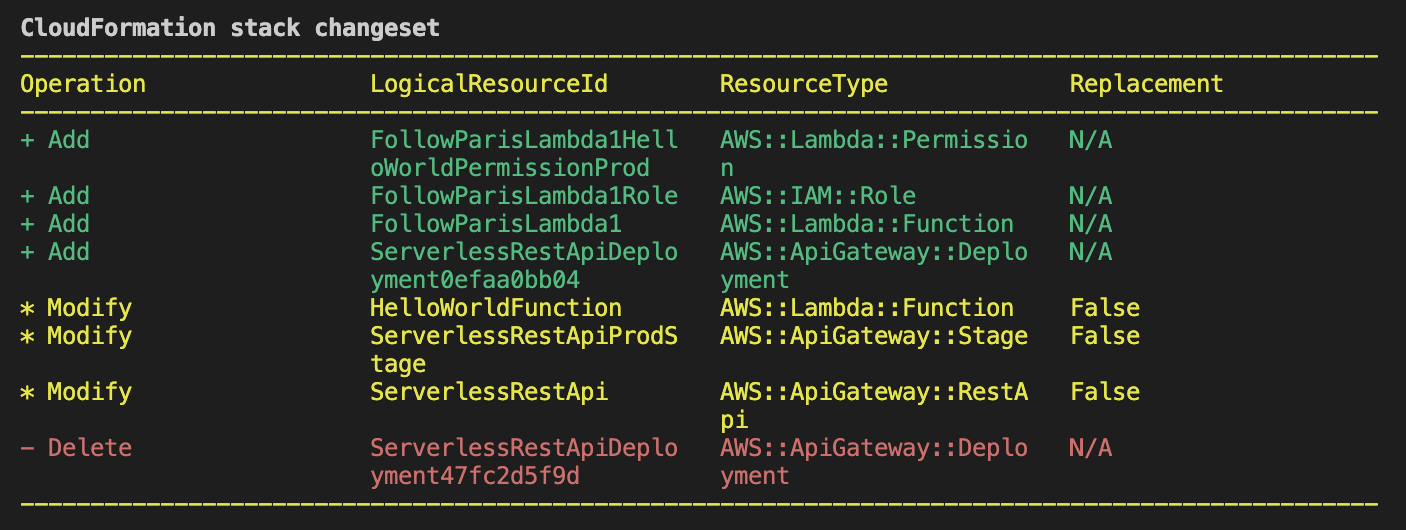Viewport: 1406px width, 530px height.
Task: Select the FollowParisLambda1HelloWorldPermissionProd resource ID
Action: point(524,154)
